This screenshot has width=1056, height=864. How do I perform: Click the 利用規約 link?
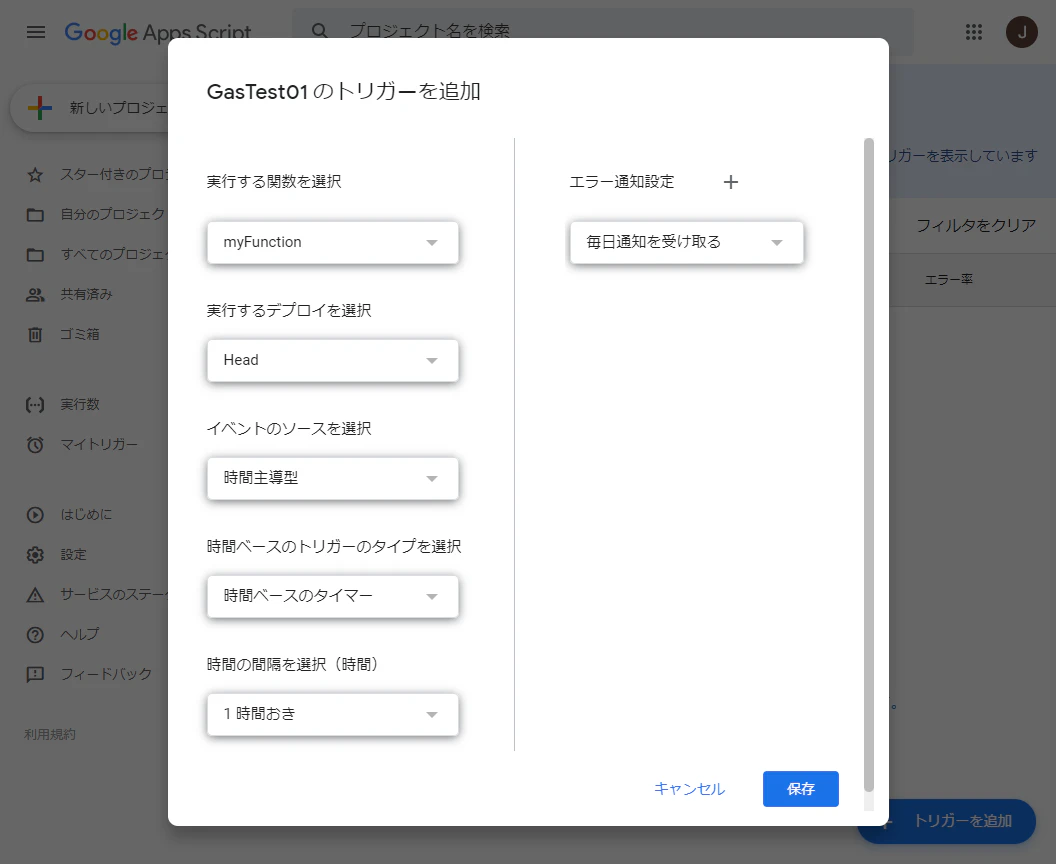point(50,734)
